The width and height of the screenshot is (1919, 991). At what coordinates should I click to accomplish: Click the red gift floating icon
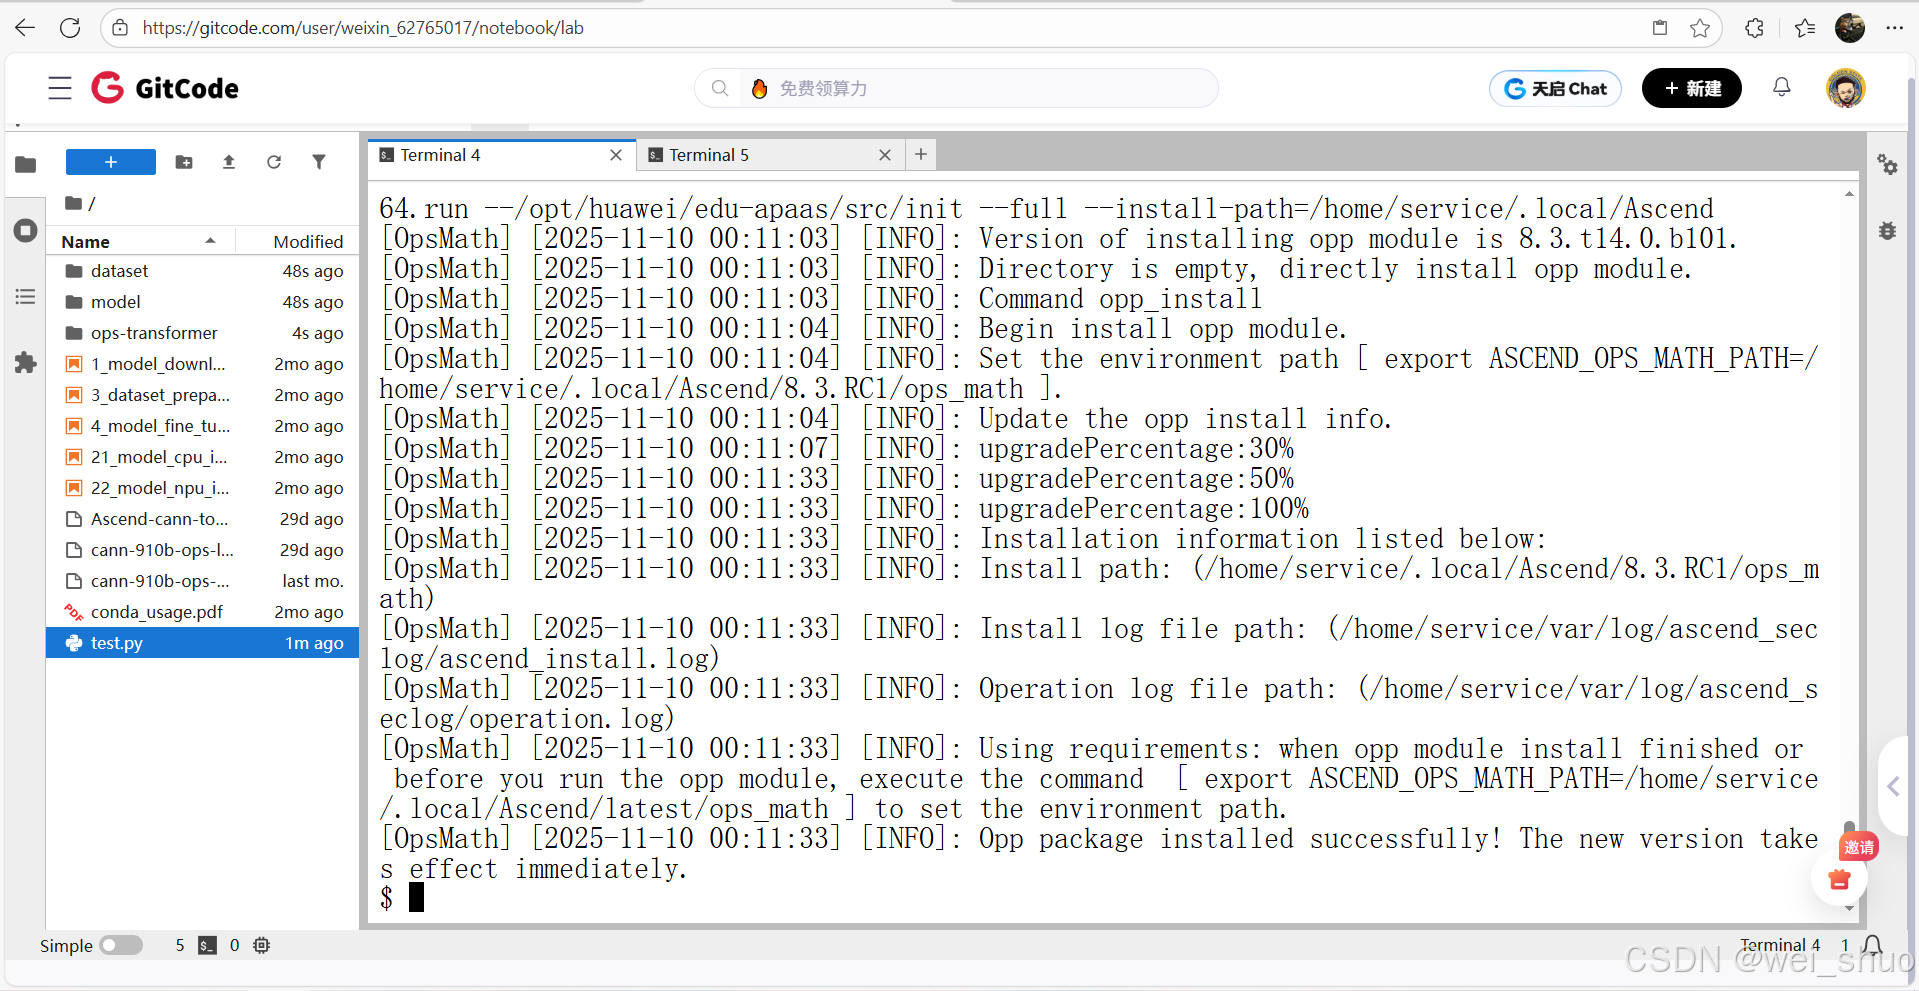[x=1839, y=880]
